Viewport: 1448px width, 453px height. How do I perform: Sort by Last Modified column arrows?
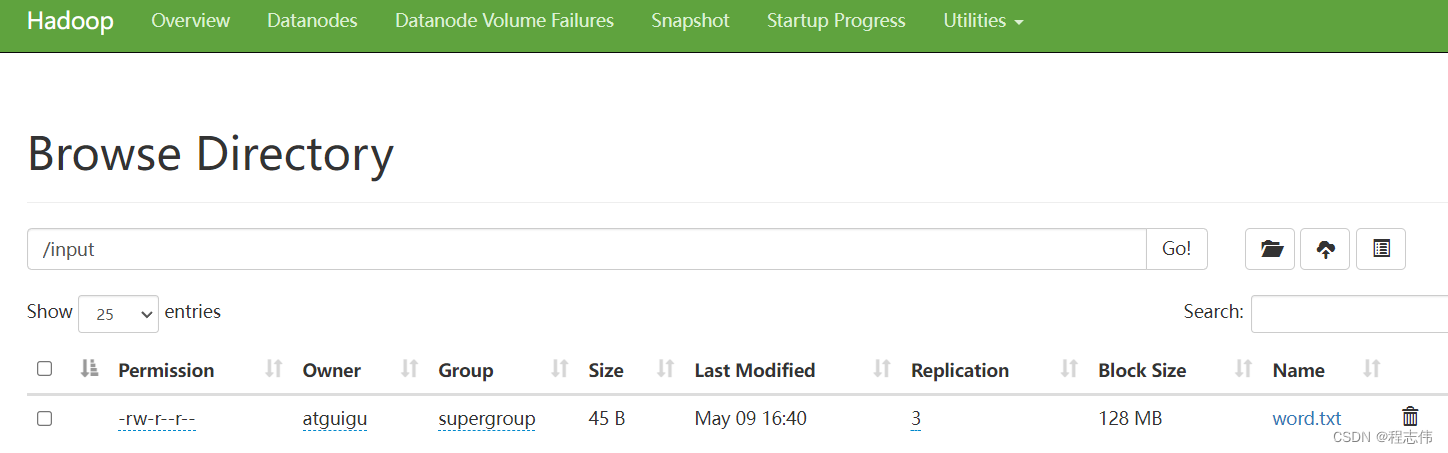click(x=881, y=369)
